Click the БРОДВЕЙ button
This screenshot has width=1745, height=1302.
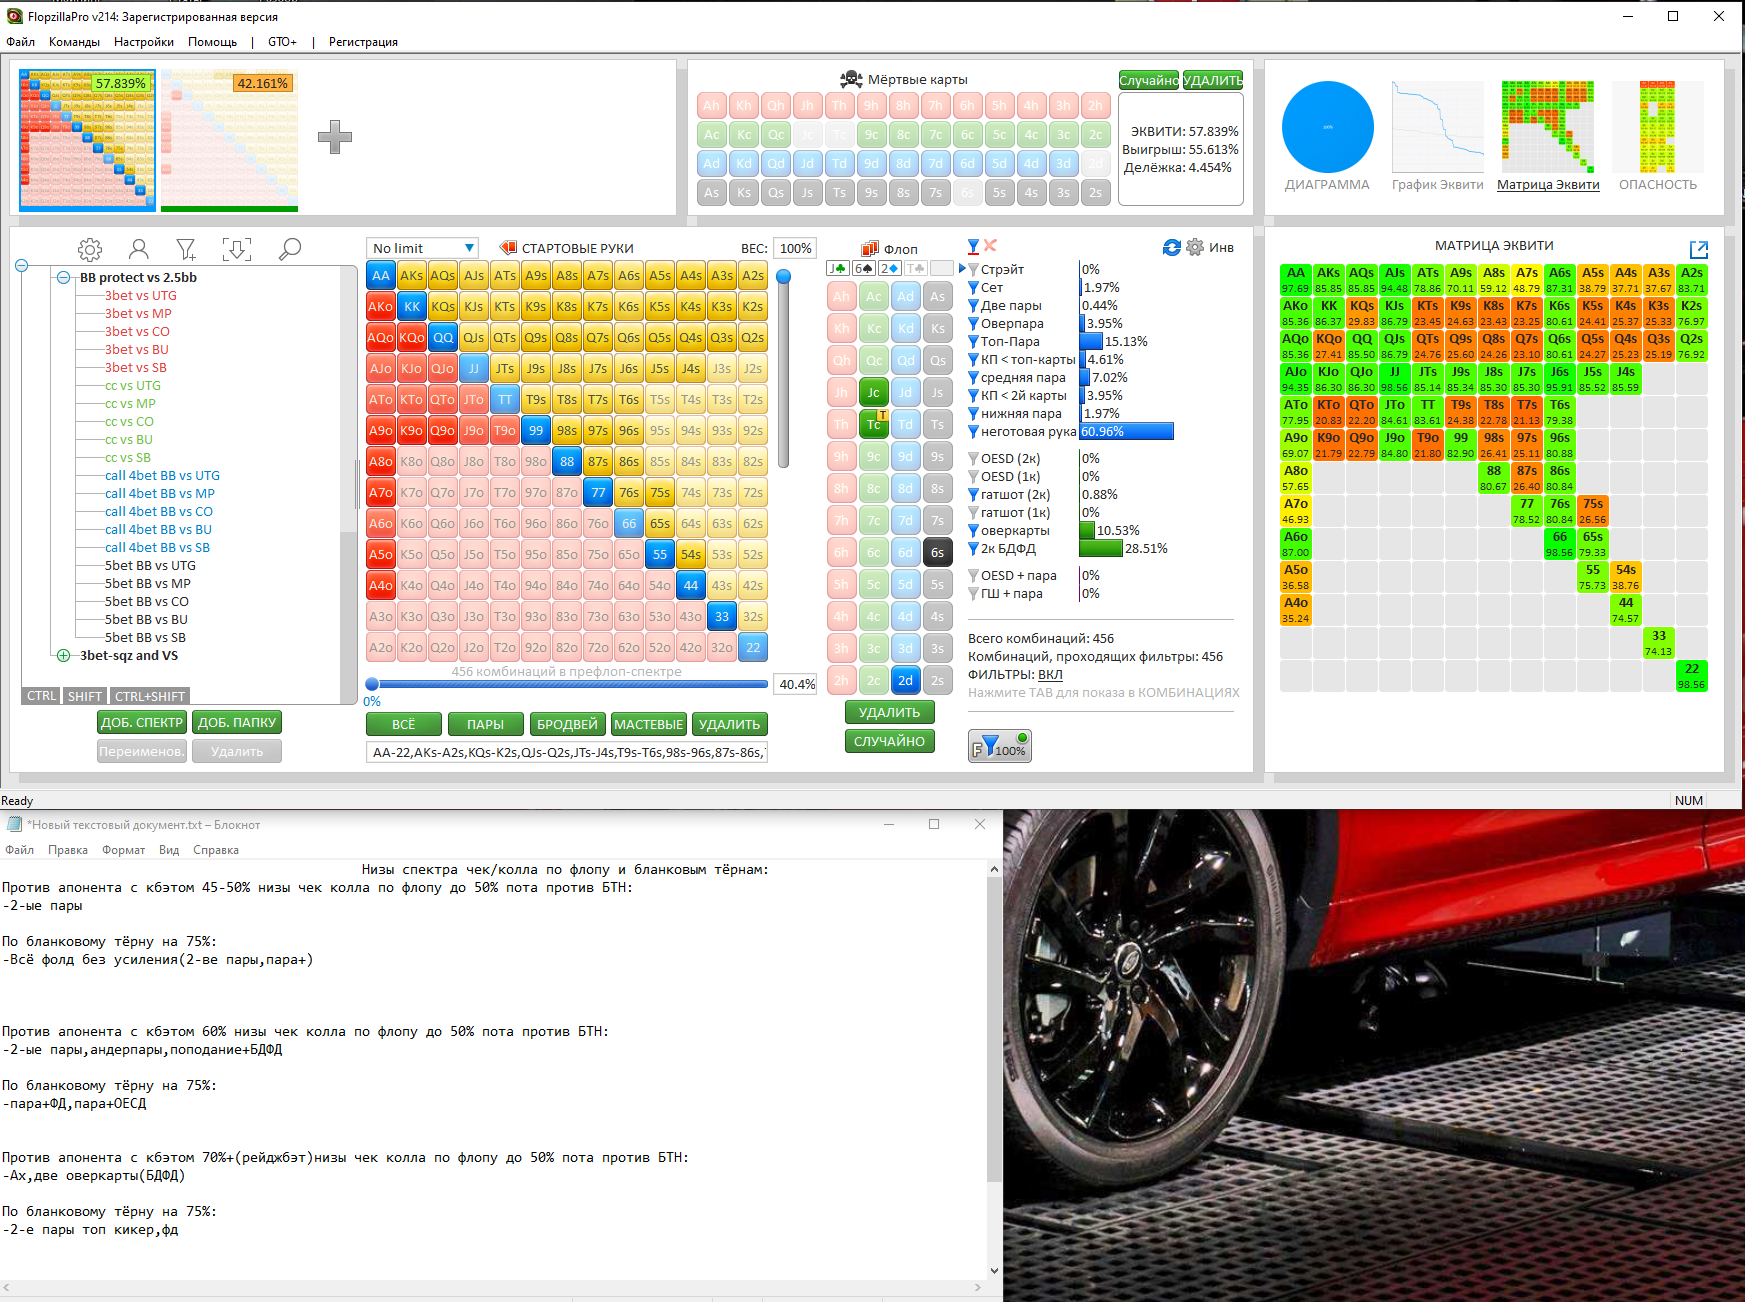click(x=567, y=724)
